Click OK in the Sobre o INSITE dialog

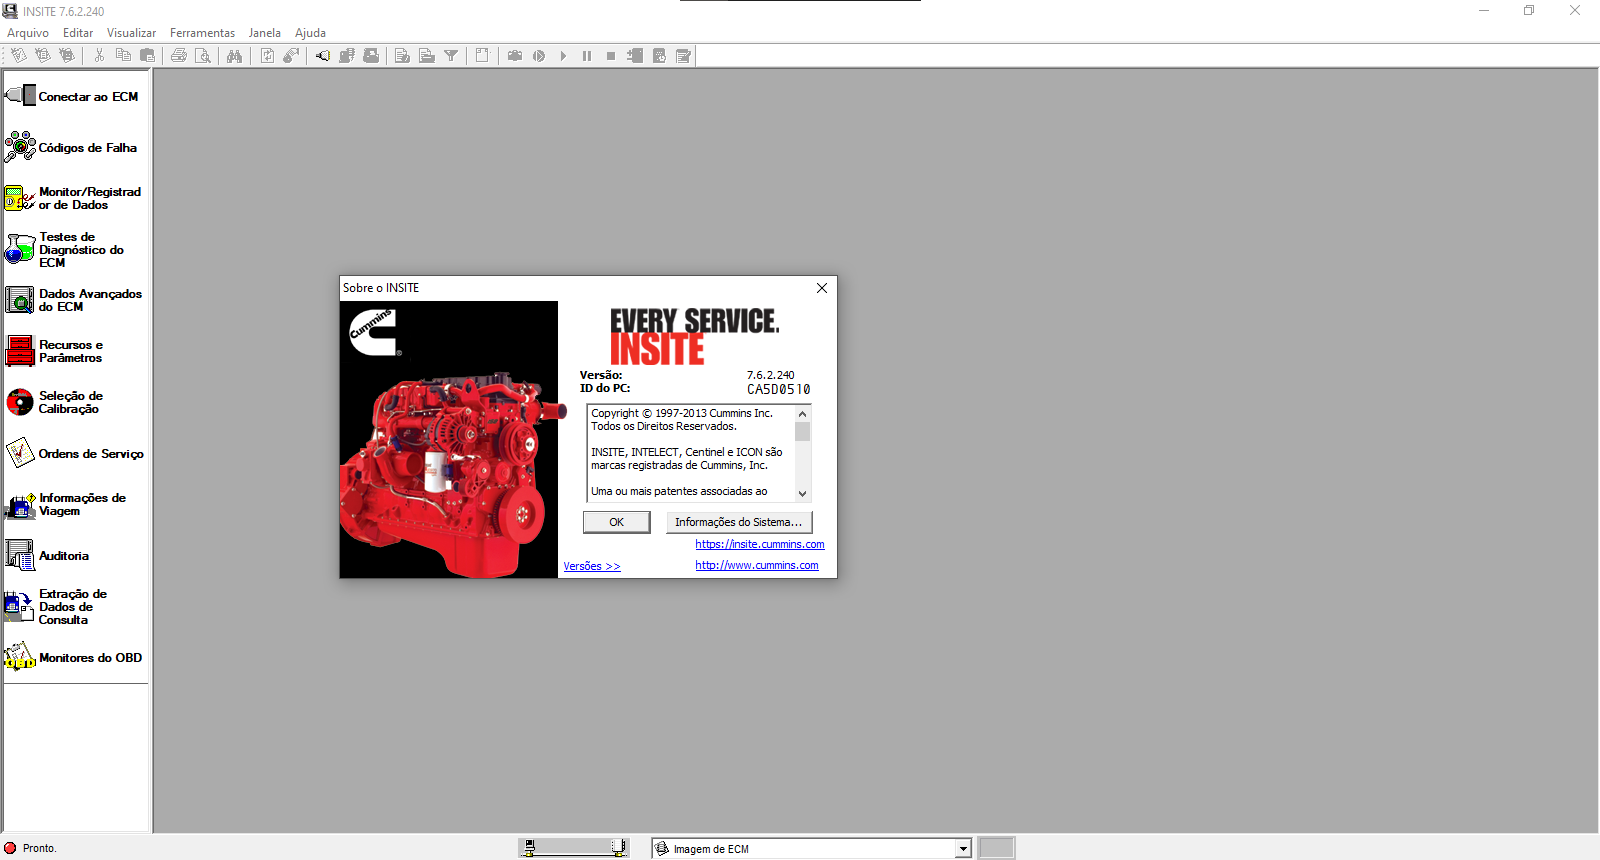tap(616, 522)
